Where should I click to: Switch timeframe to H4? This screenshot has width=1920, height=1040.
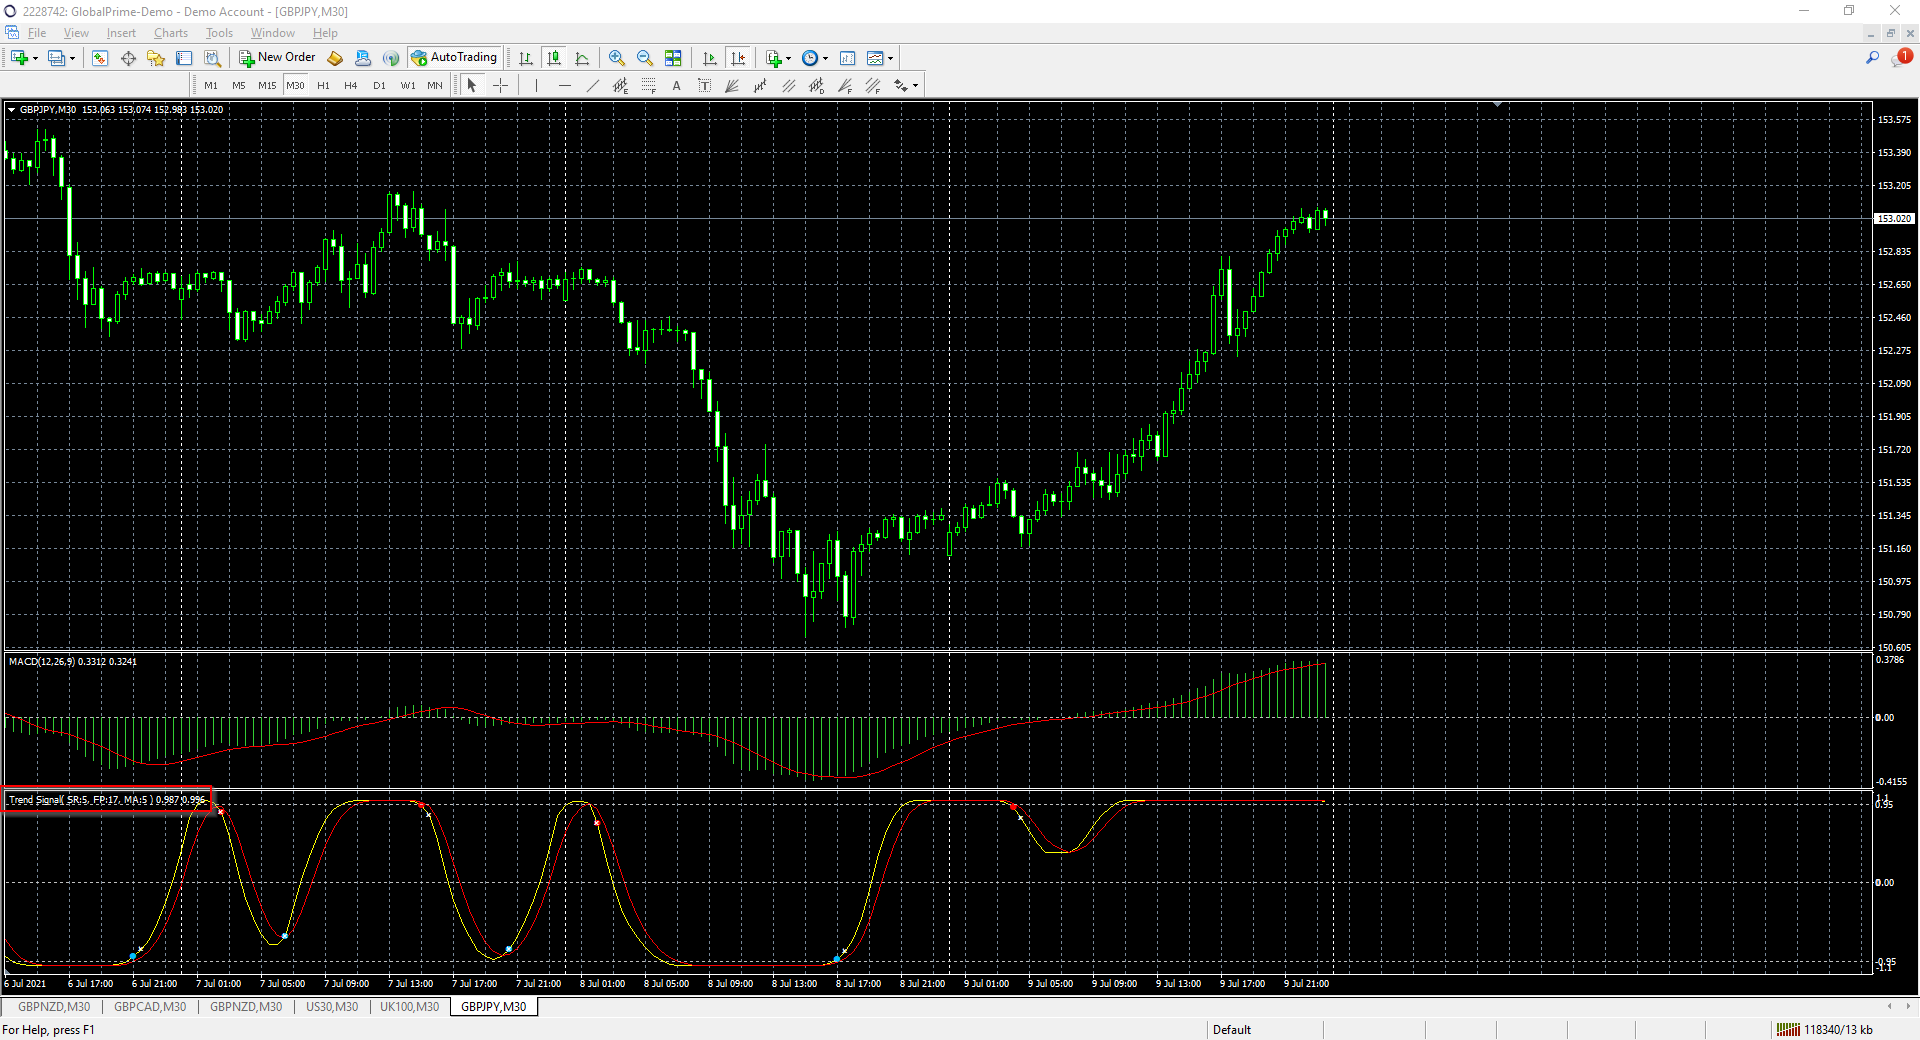coord(350,86)
